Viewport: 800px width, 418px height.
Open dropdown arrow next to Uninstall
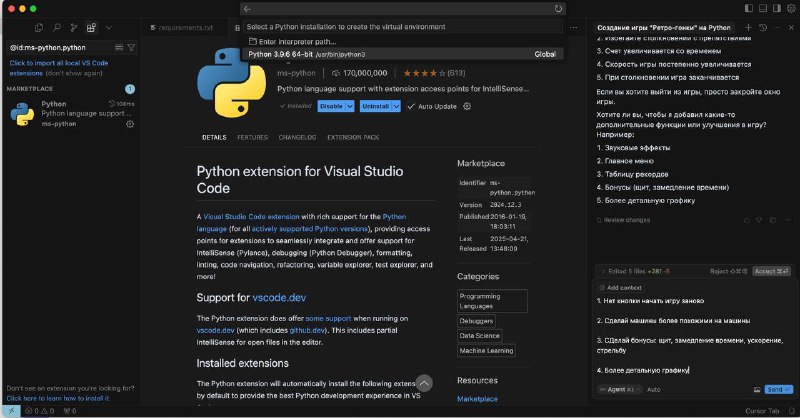click(396, 106)
